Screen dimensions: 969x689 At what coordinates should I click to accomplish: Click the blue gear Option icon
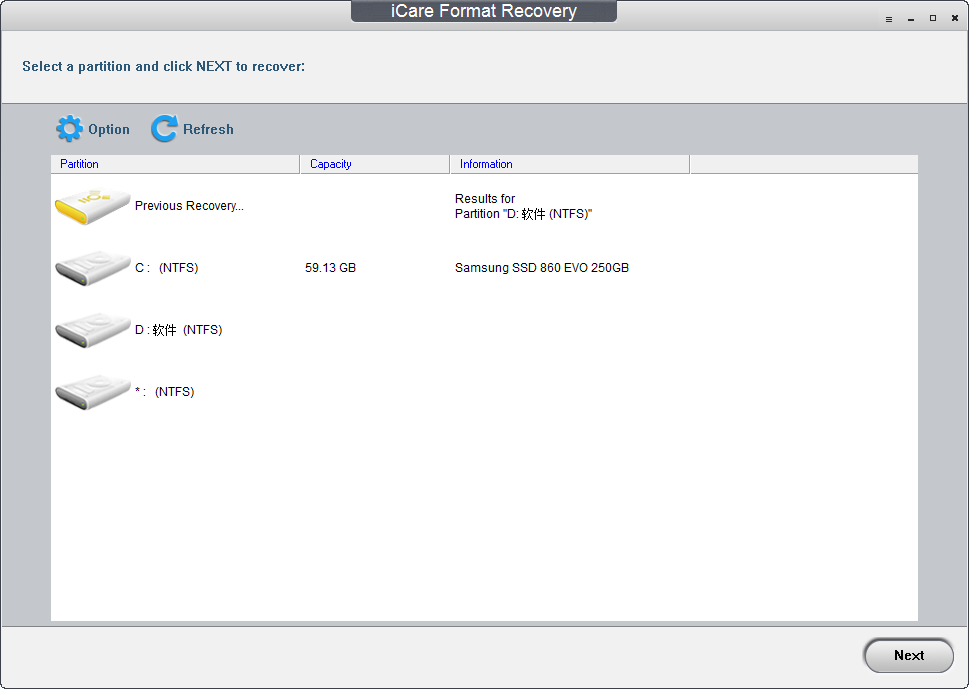[69, 129]
